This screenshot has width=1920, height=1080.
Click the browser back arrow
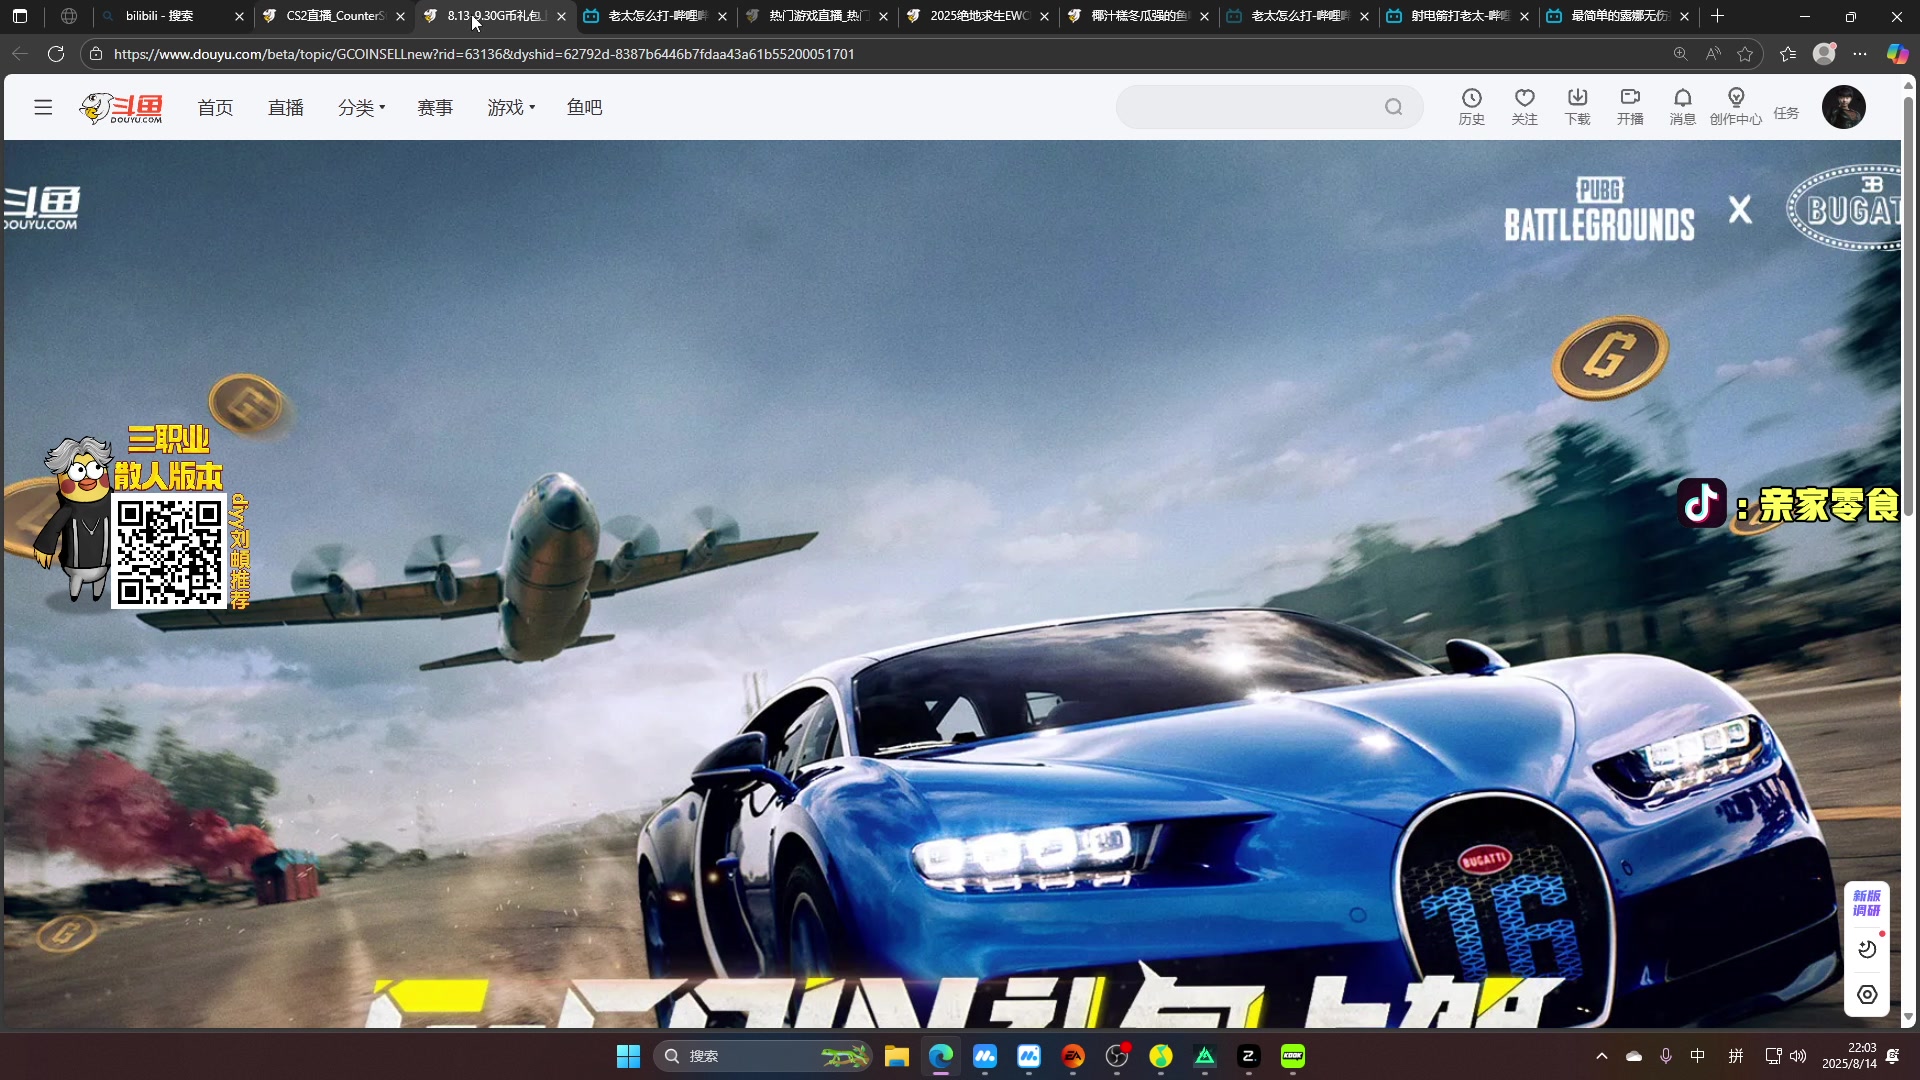20,54
